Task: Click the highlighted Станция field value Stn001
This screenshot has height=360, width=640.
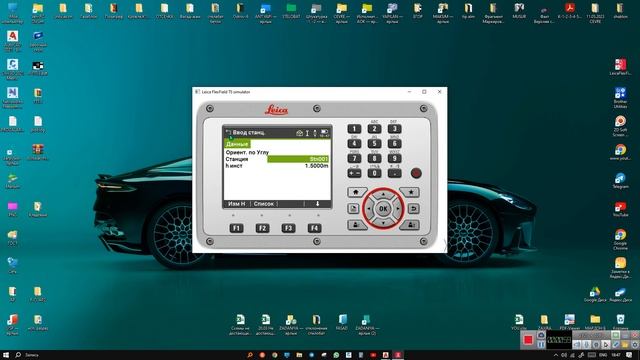Action: tap(298, 159)
